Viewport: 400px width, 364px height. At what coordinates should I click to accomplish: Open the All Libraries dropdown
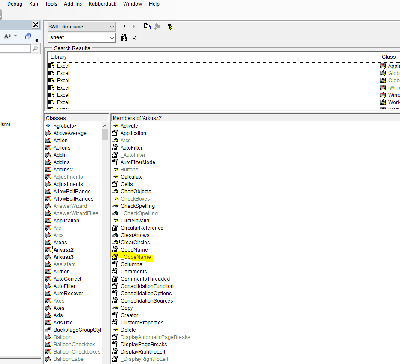click(x=82, y=26)
